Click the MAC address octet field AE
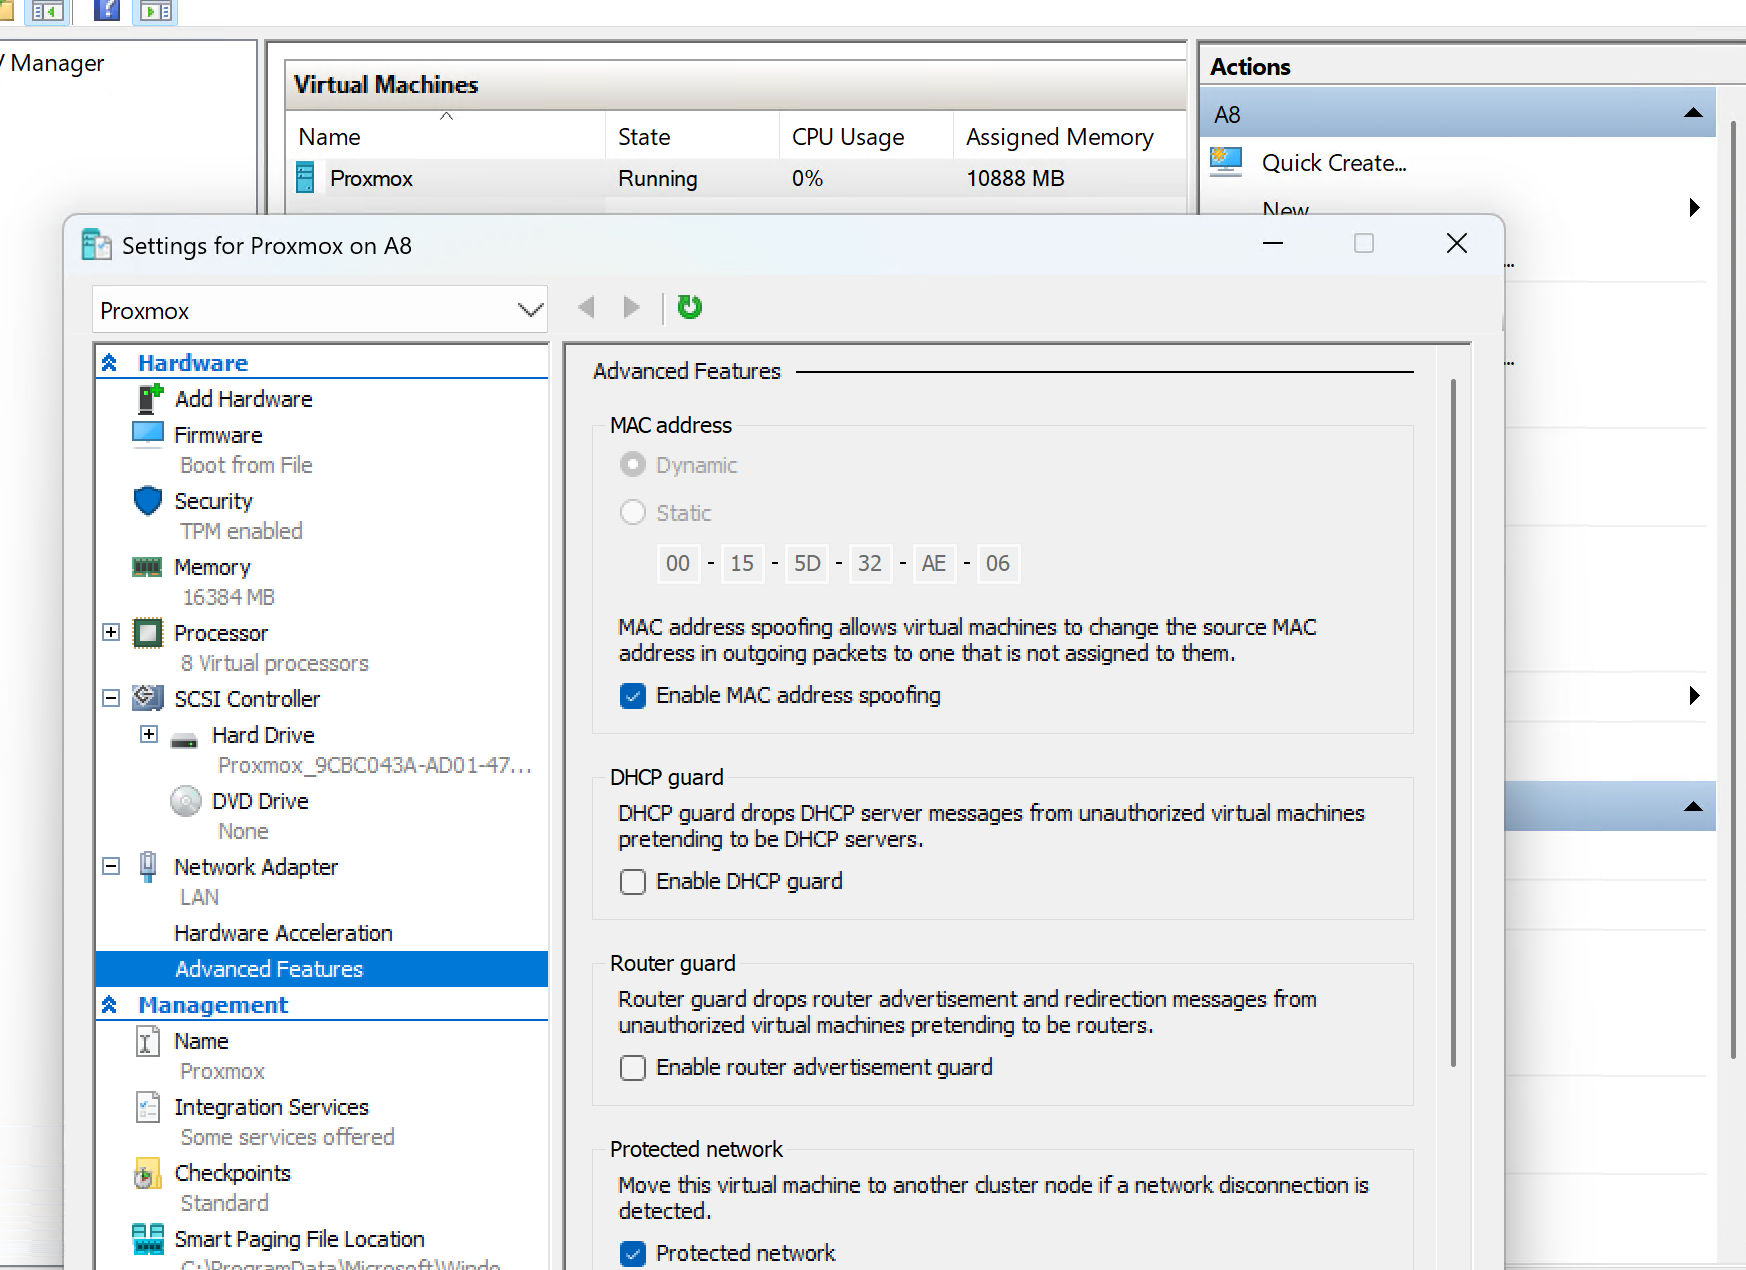The width and height of the screenshot is (1746, 1270). [934, 563]
